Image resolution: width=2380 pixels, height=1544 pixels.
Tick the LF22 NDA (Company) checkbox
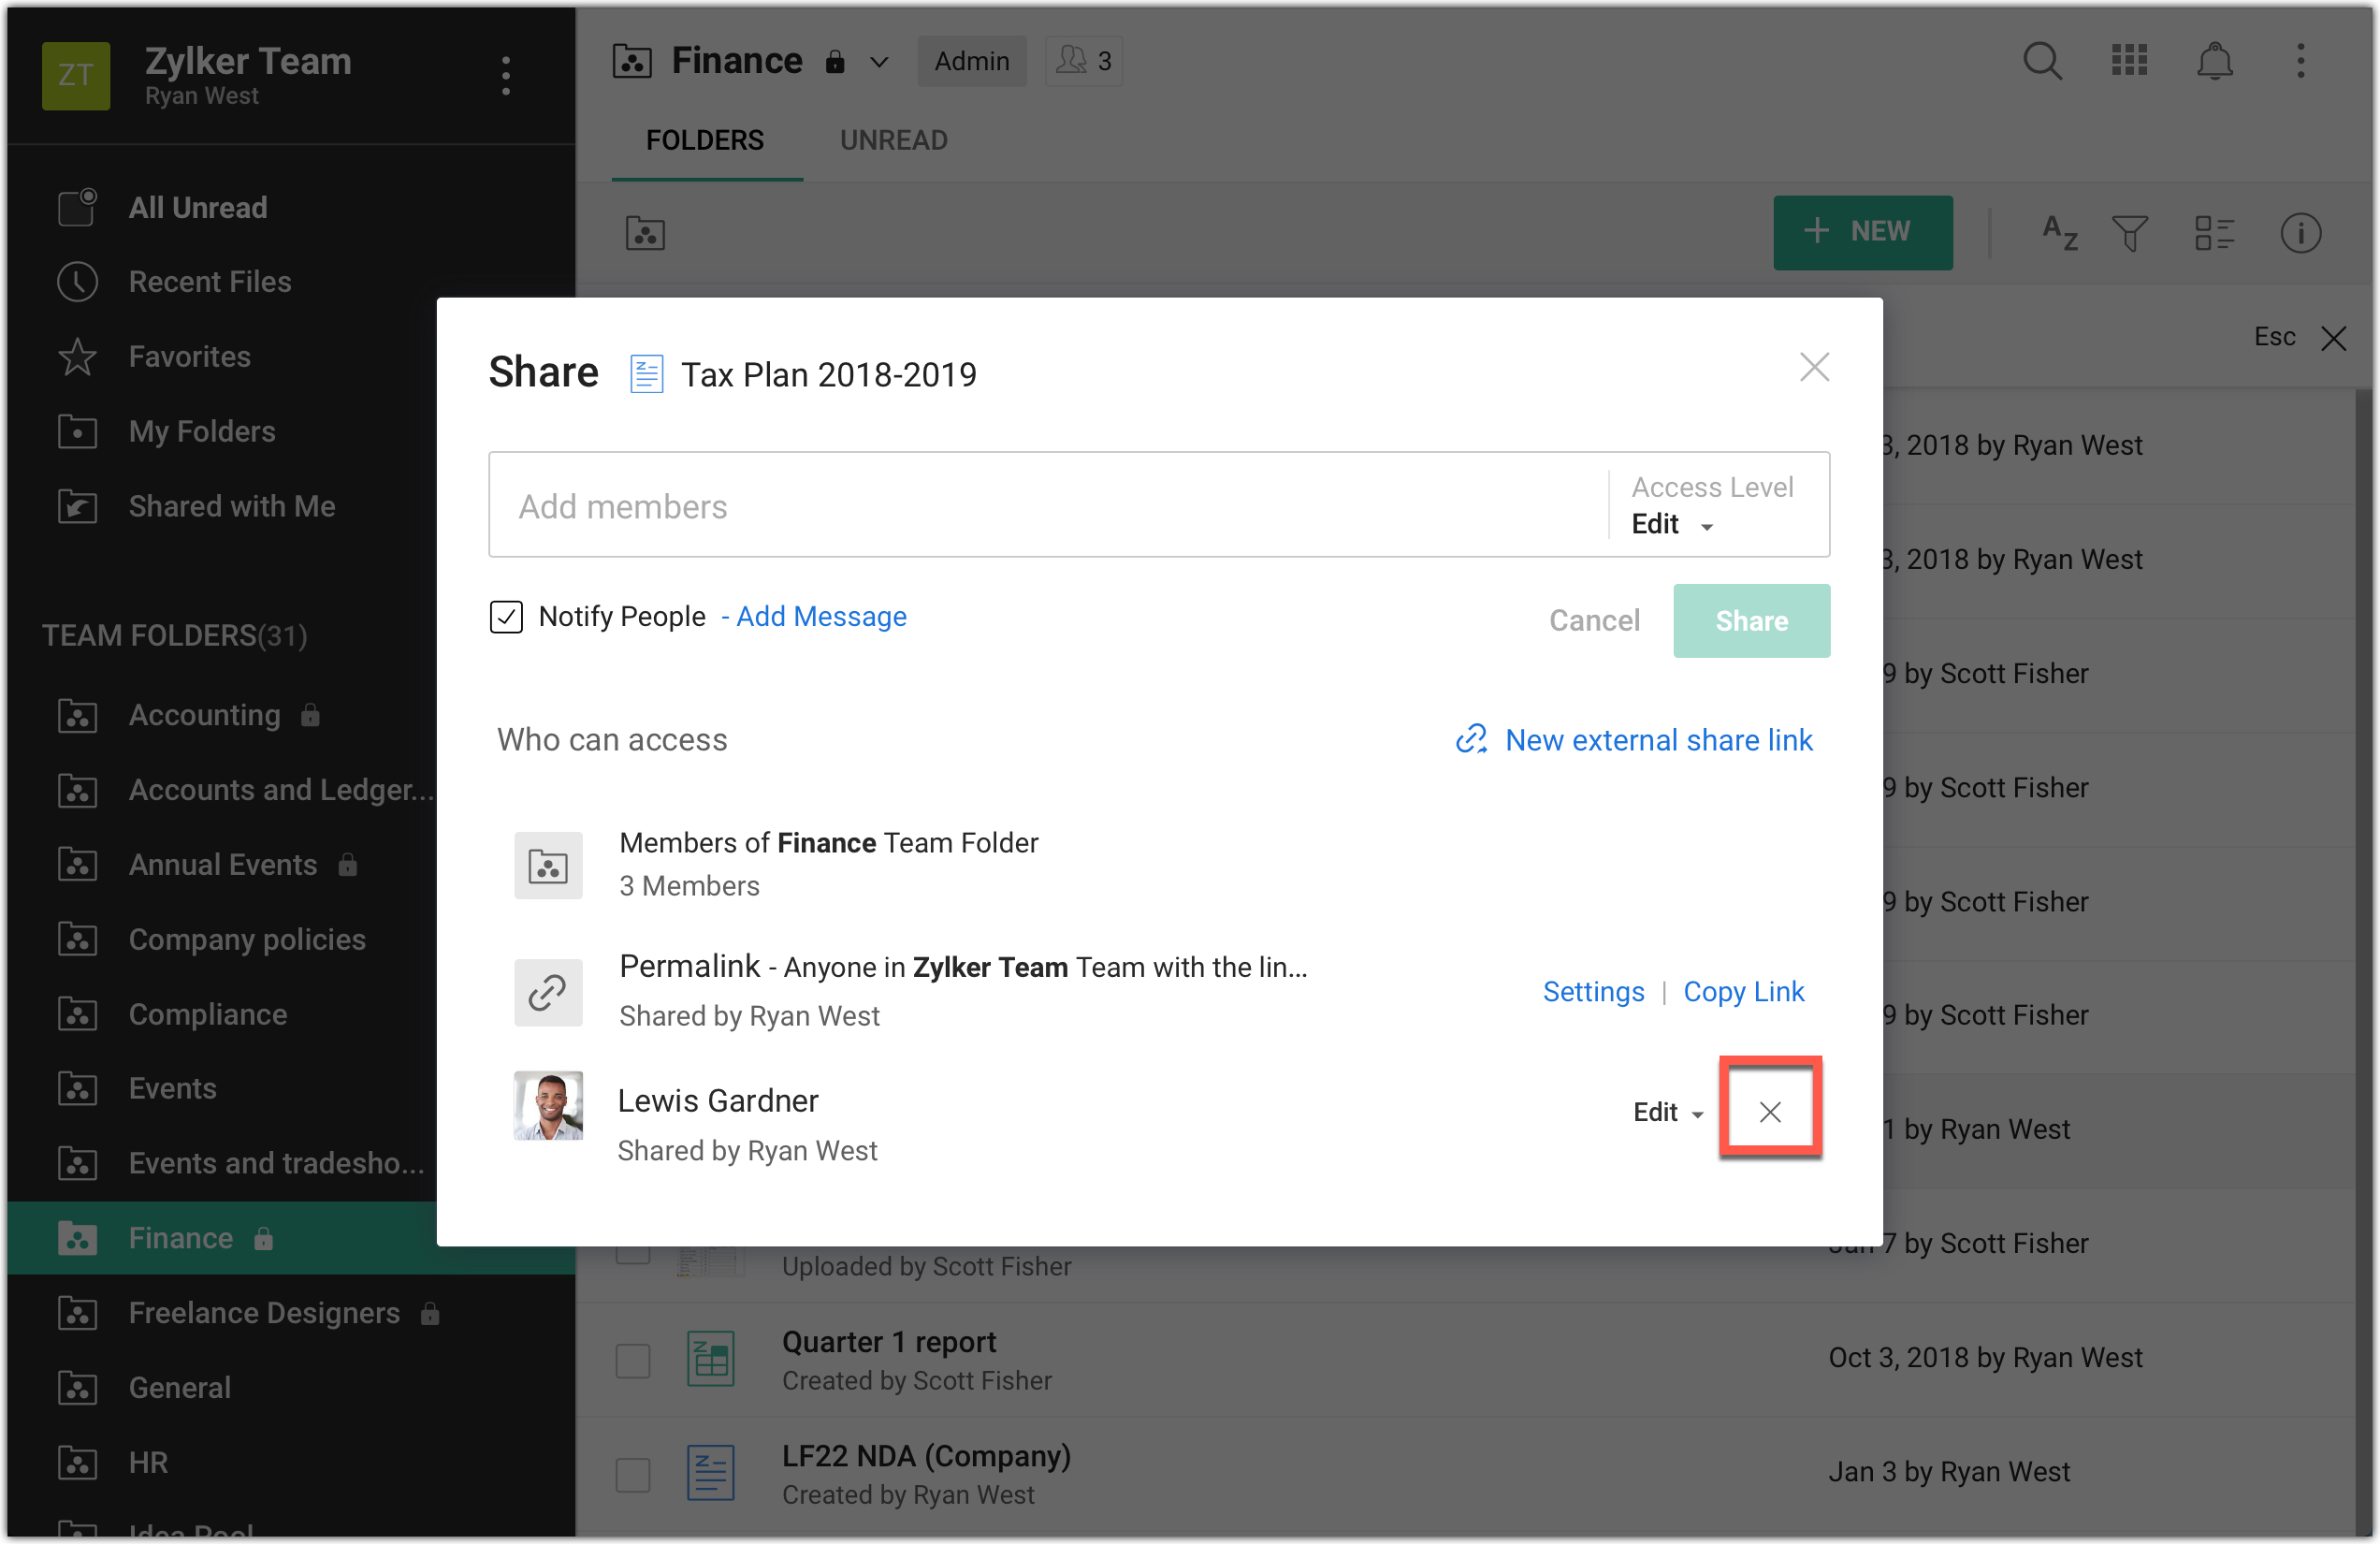633,1474
